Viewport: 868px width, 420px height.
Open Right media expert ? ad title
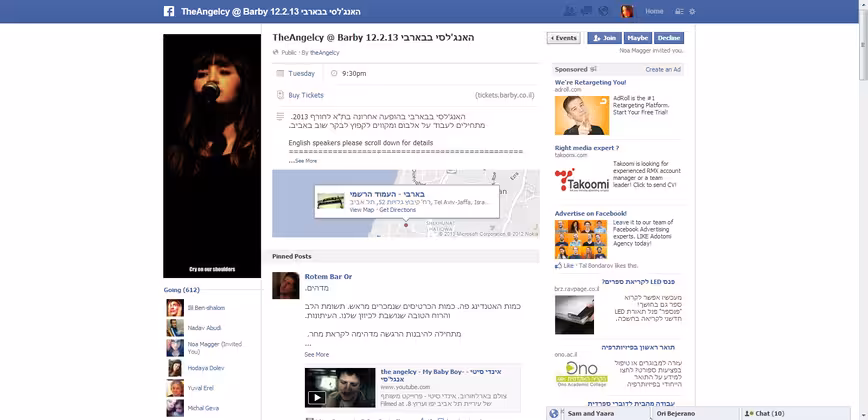[587, 148]
